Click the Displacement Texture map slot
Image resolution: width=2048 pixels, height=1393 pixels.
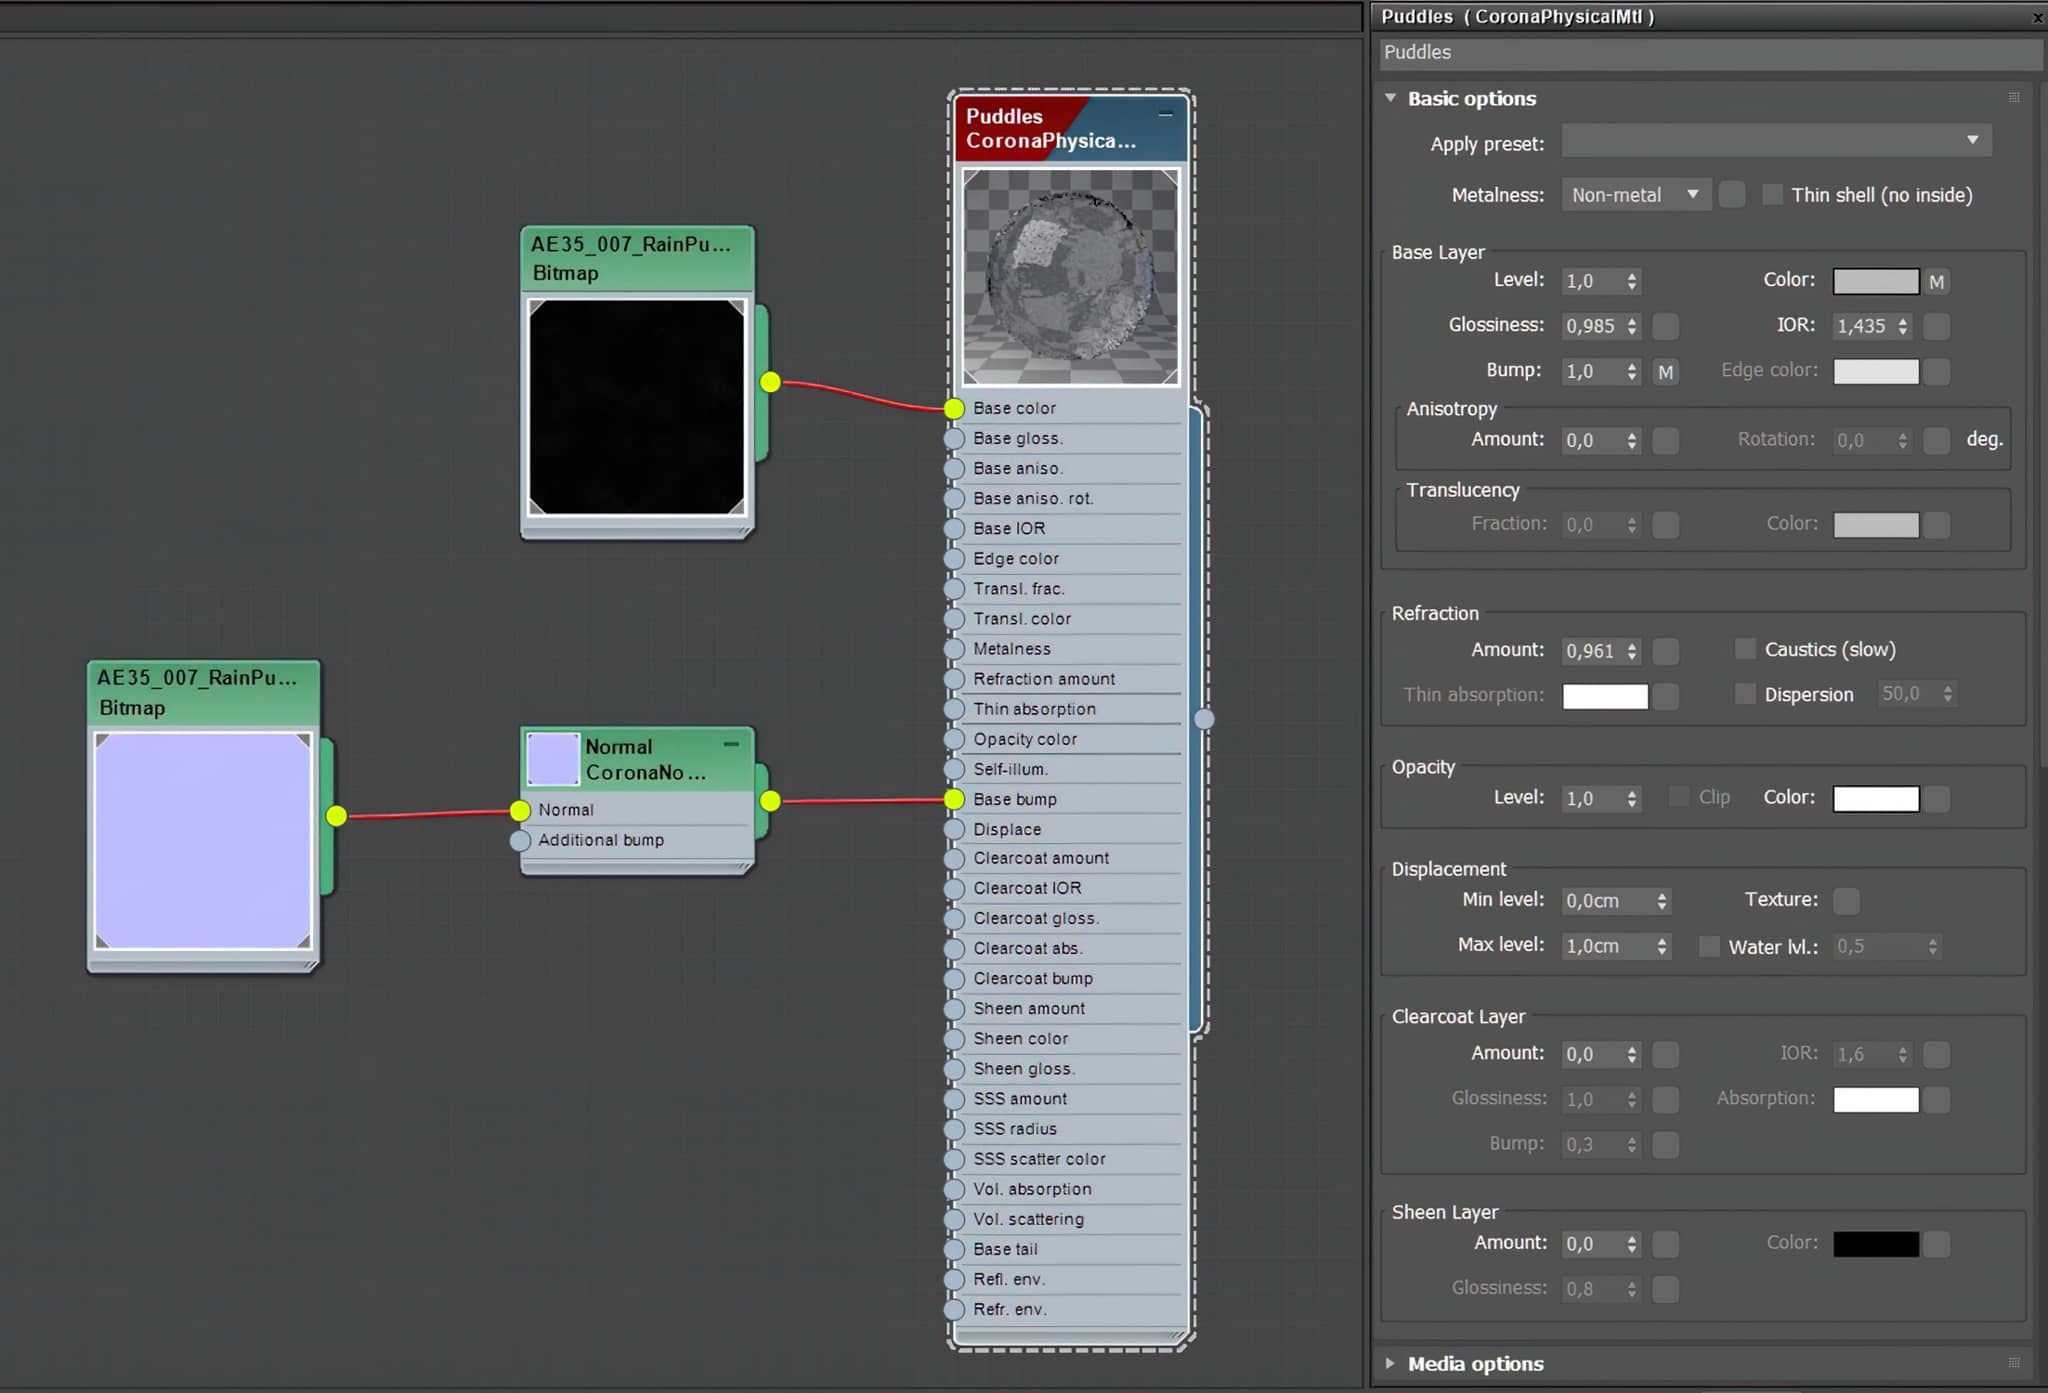point(1846,900)
